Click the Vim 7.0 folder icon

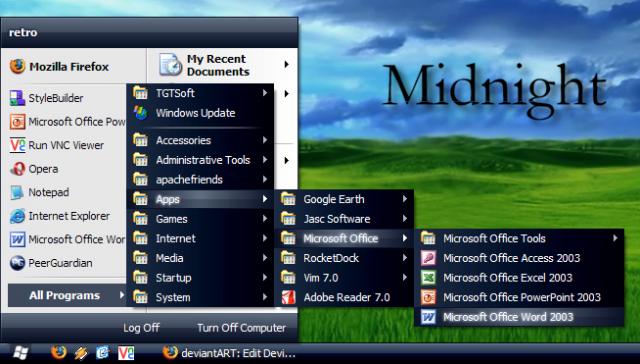[288, 278]
